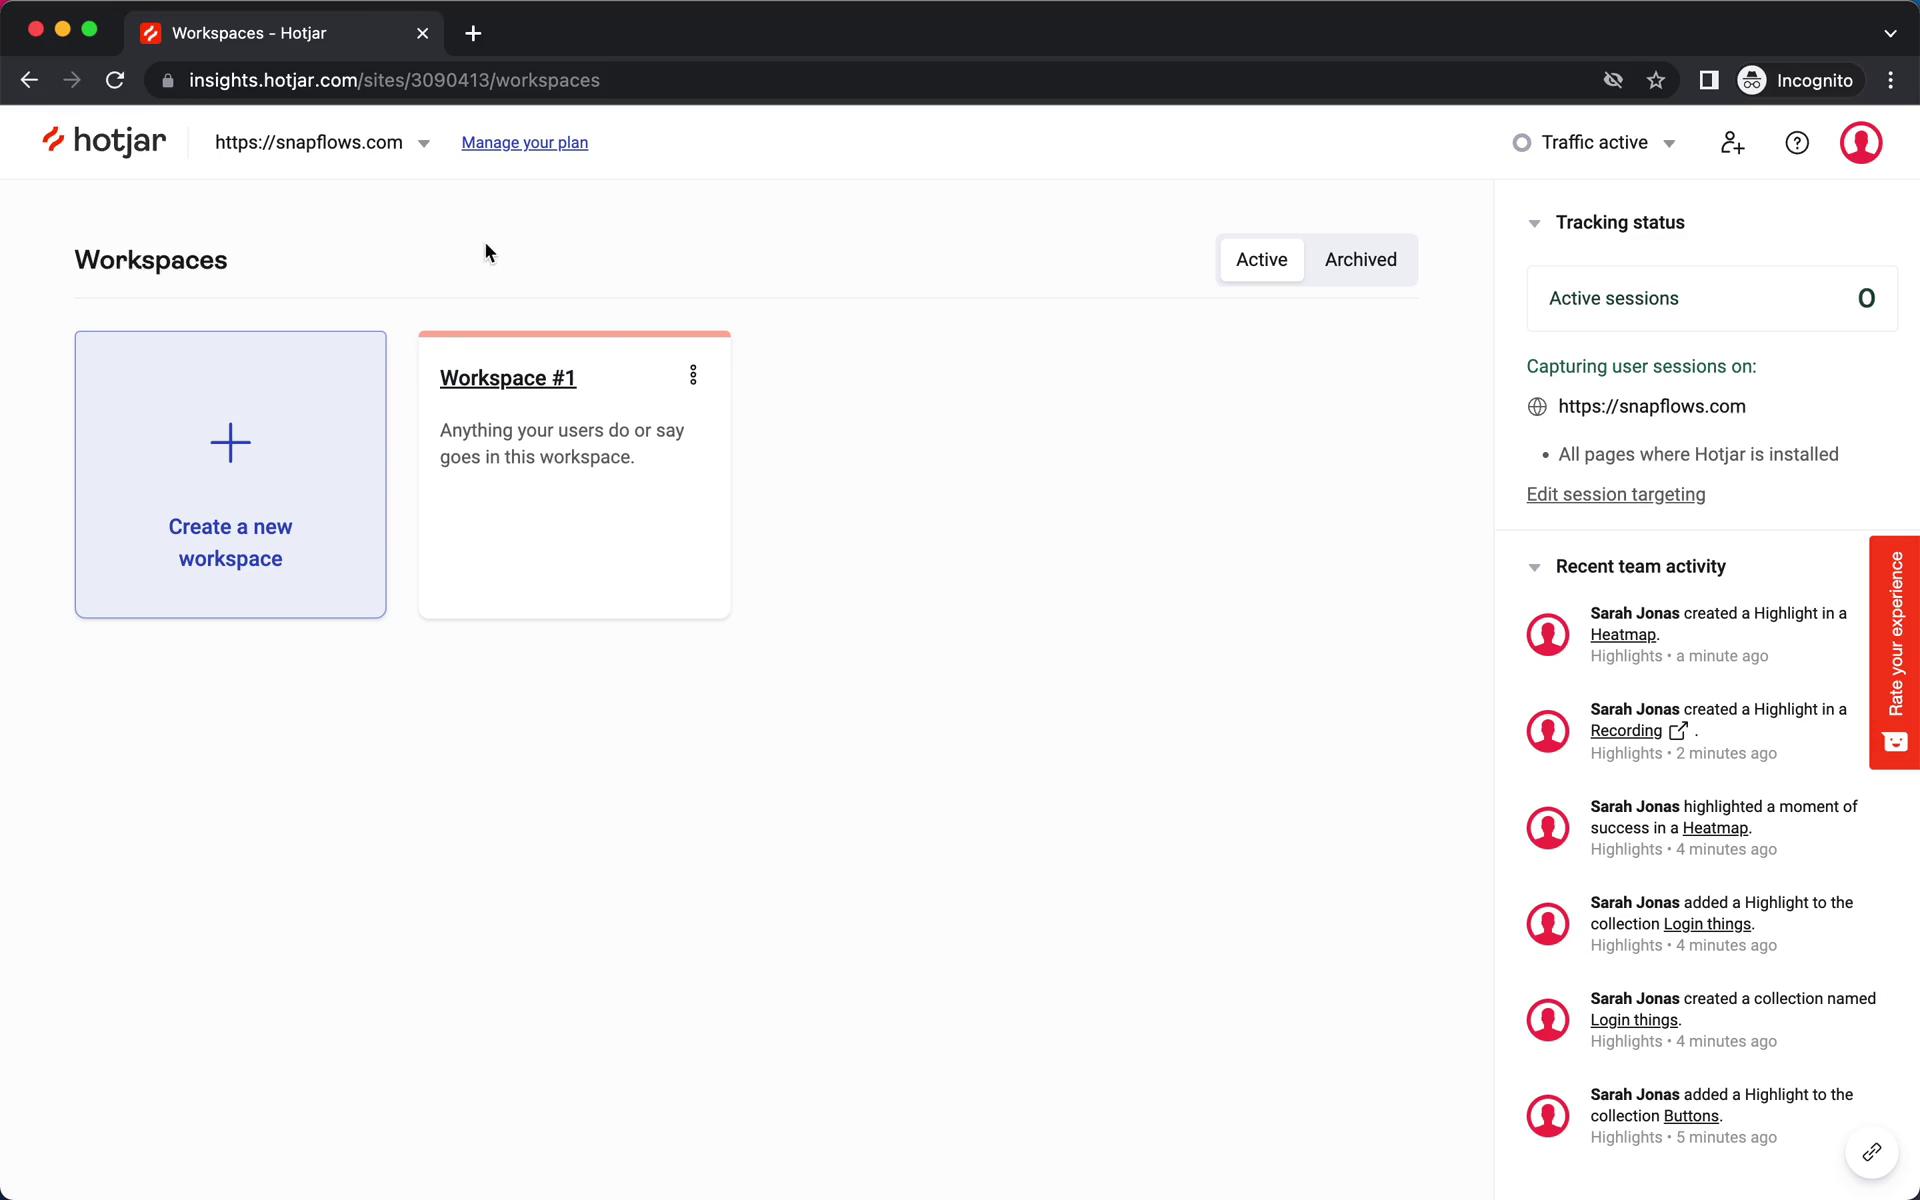Click the lock icon in address bar
This screenshot has width=1920, height=1200.
[168, 81]
